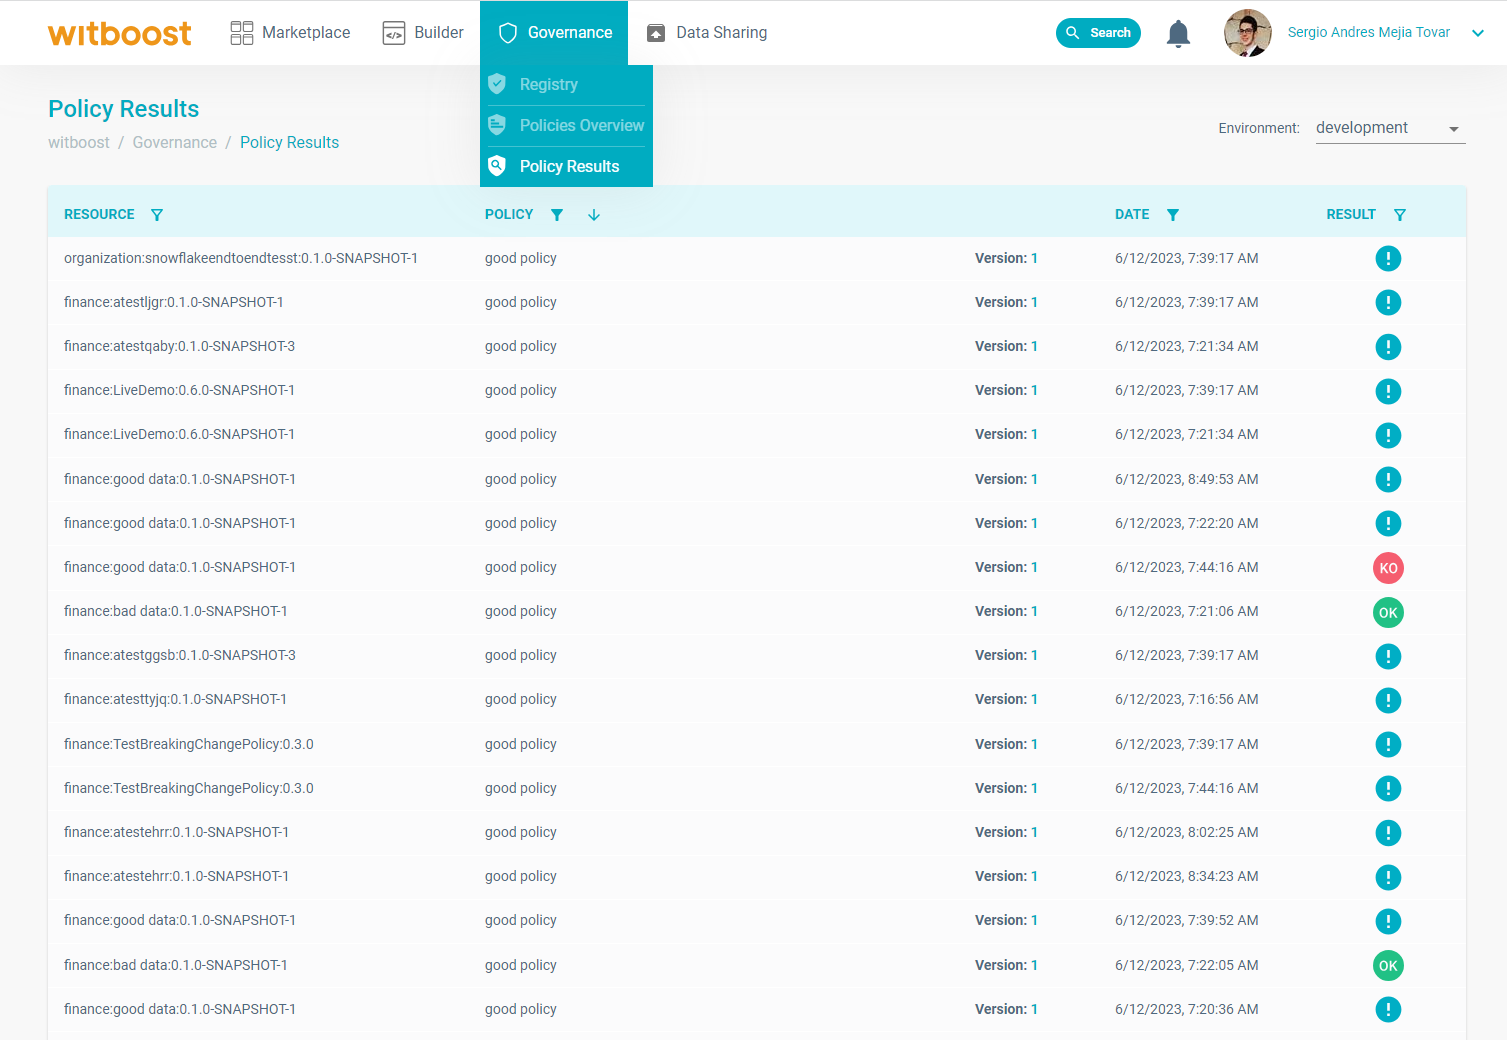
Task: Expand the user account menu chevron
Action: 1478,33
